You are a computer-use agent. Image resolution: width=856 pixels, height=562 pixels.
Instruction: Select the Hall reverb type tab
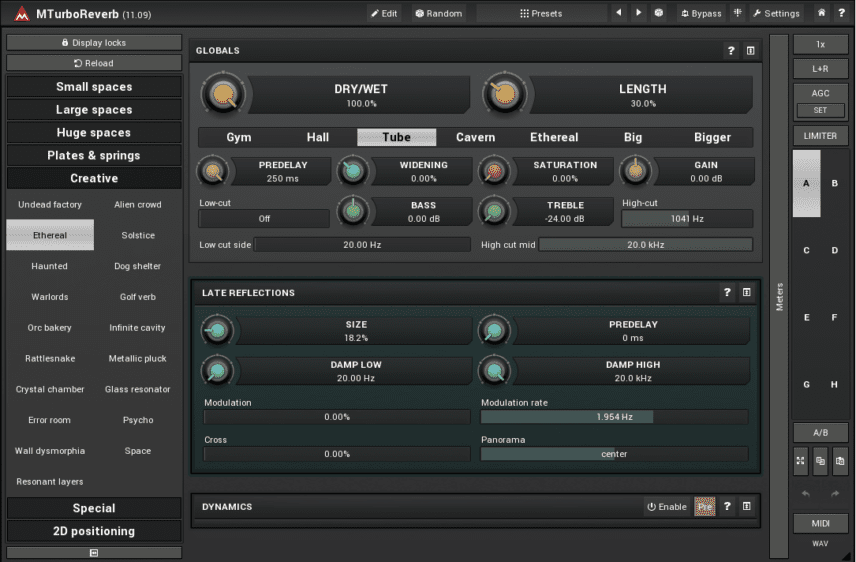click(x=318, y=137)
